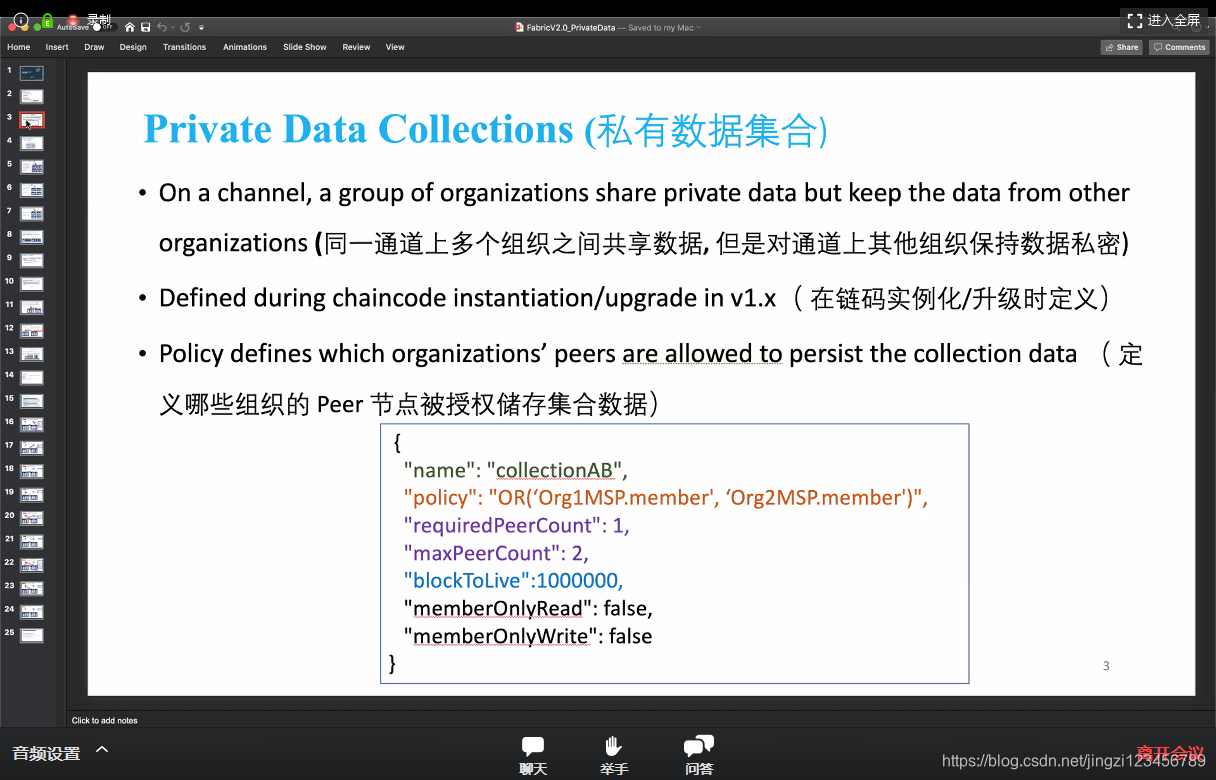Select slide 5 thumbnail
1216x780 pixels.
click(x=32, y=167)
